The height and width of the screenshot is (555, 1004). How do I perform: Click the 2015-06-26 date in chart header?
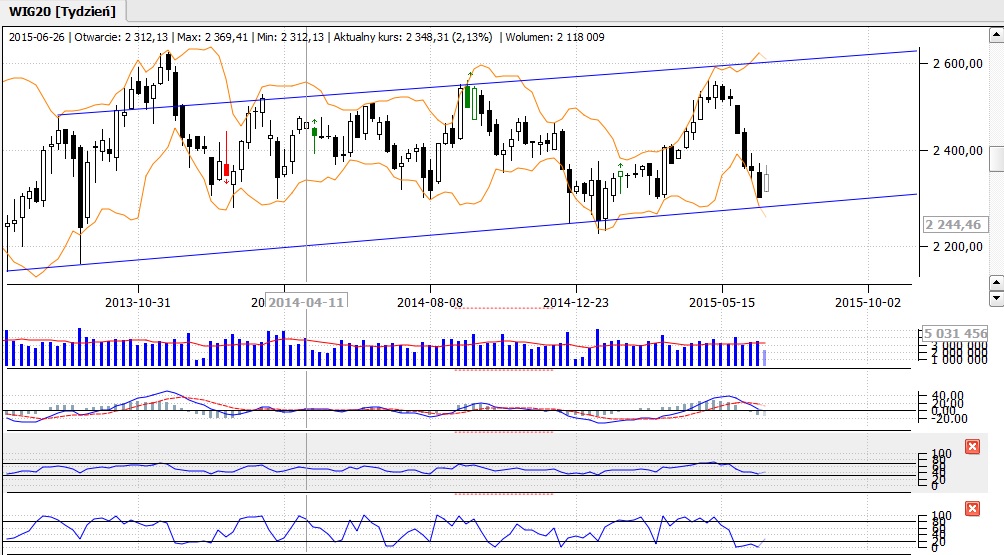[x=36, y=37]
